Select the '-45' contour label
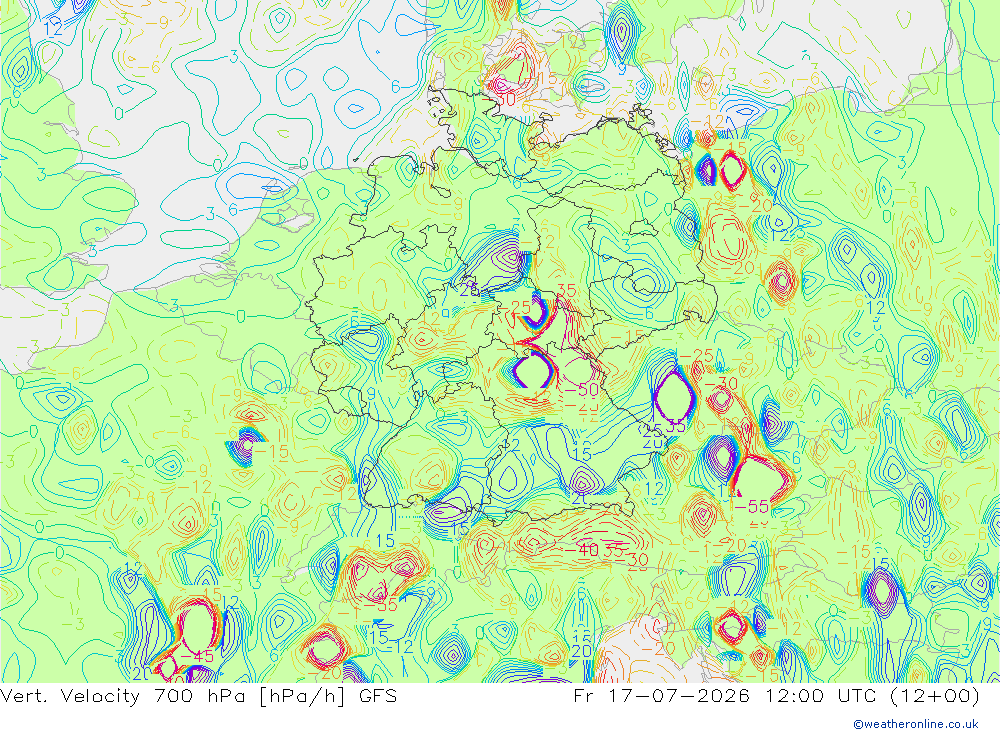1000x733 pixels. pos(197,656)
